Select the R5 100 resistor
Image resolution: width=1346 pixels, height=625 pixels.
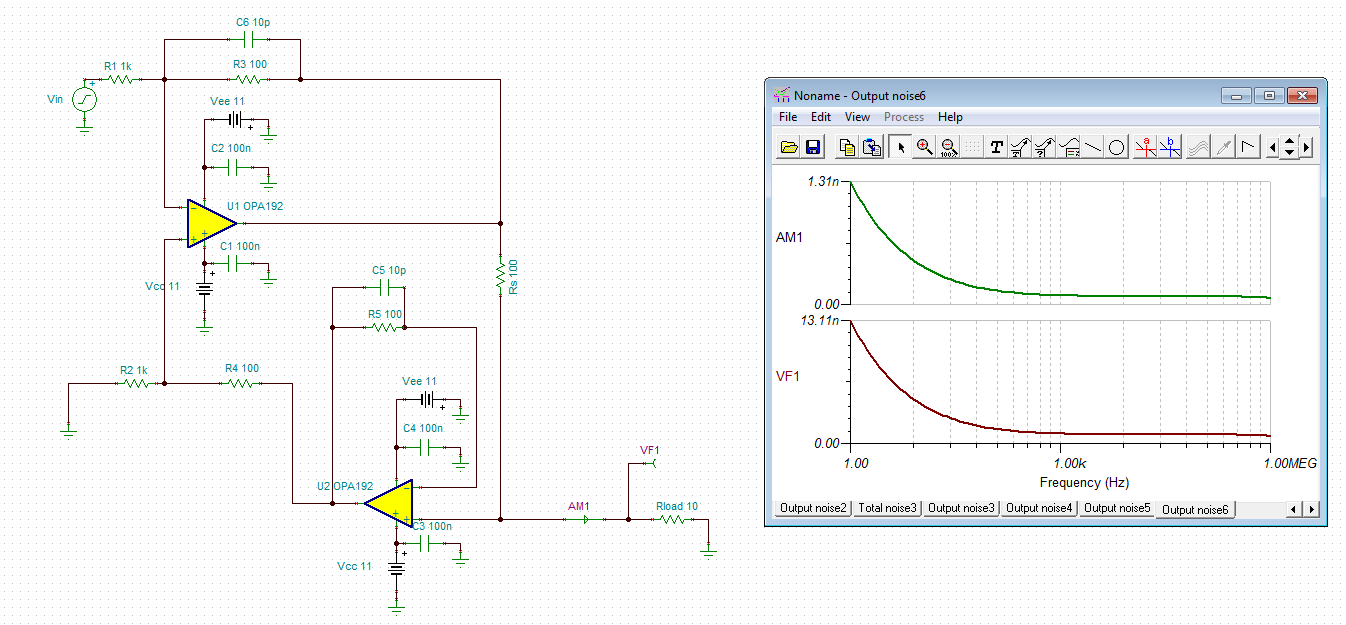(x=385, y=326)
